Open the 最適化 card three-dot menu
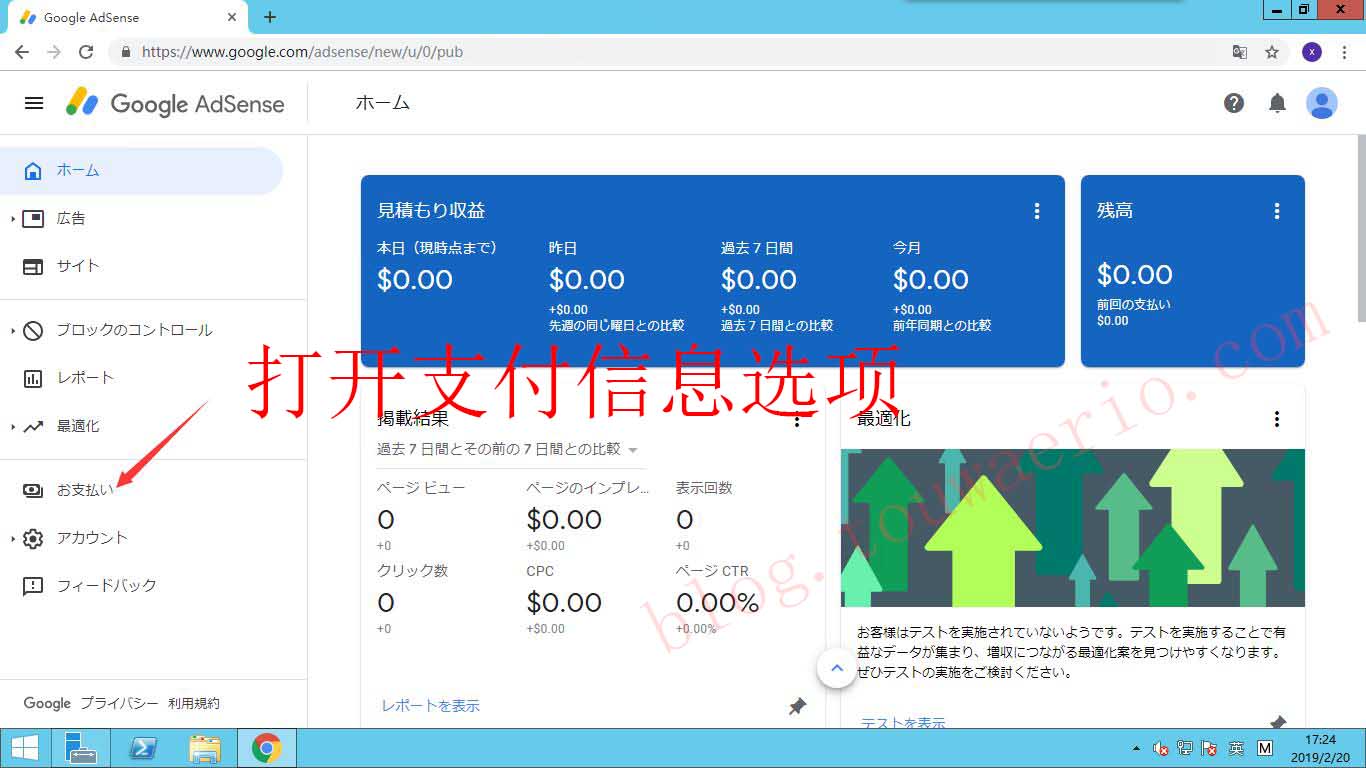Image resolution: width=1366 pixels, height=768 pixels. [x=1277, y=419]
